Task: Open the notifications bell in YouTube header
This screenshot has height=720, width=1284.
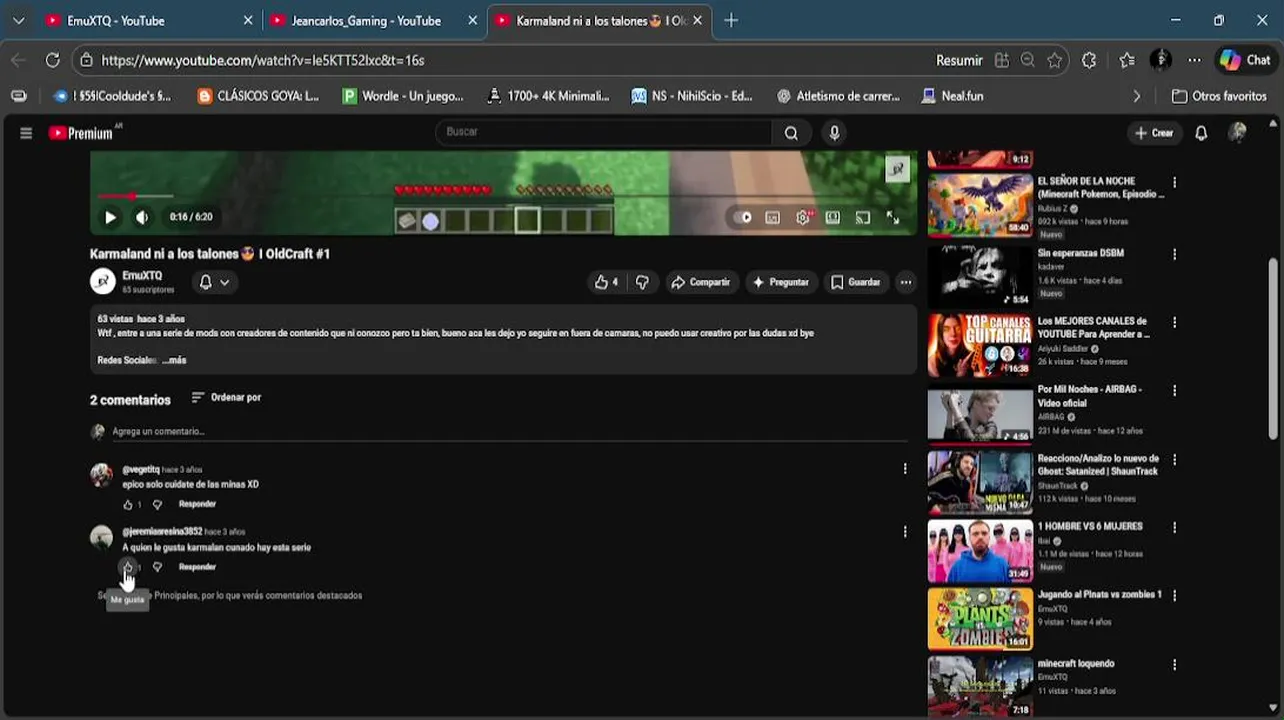Action: (x=1201, y=133)
